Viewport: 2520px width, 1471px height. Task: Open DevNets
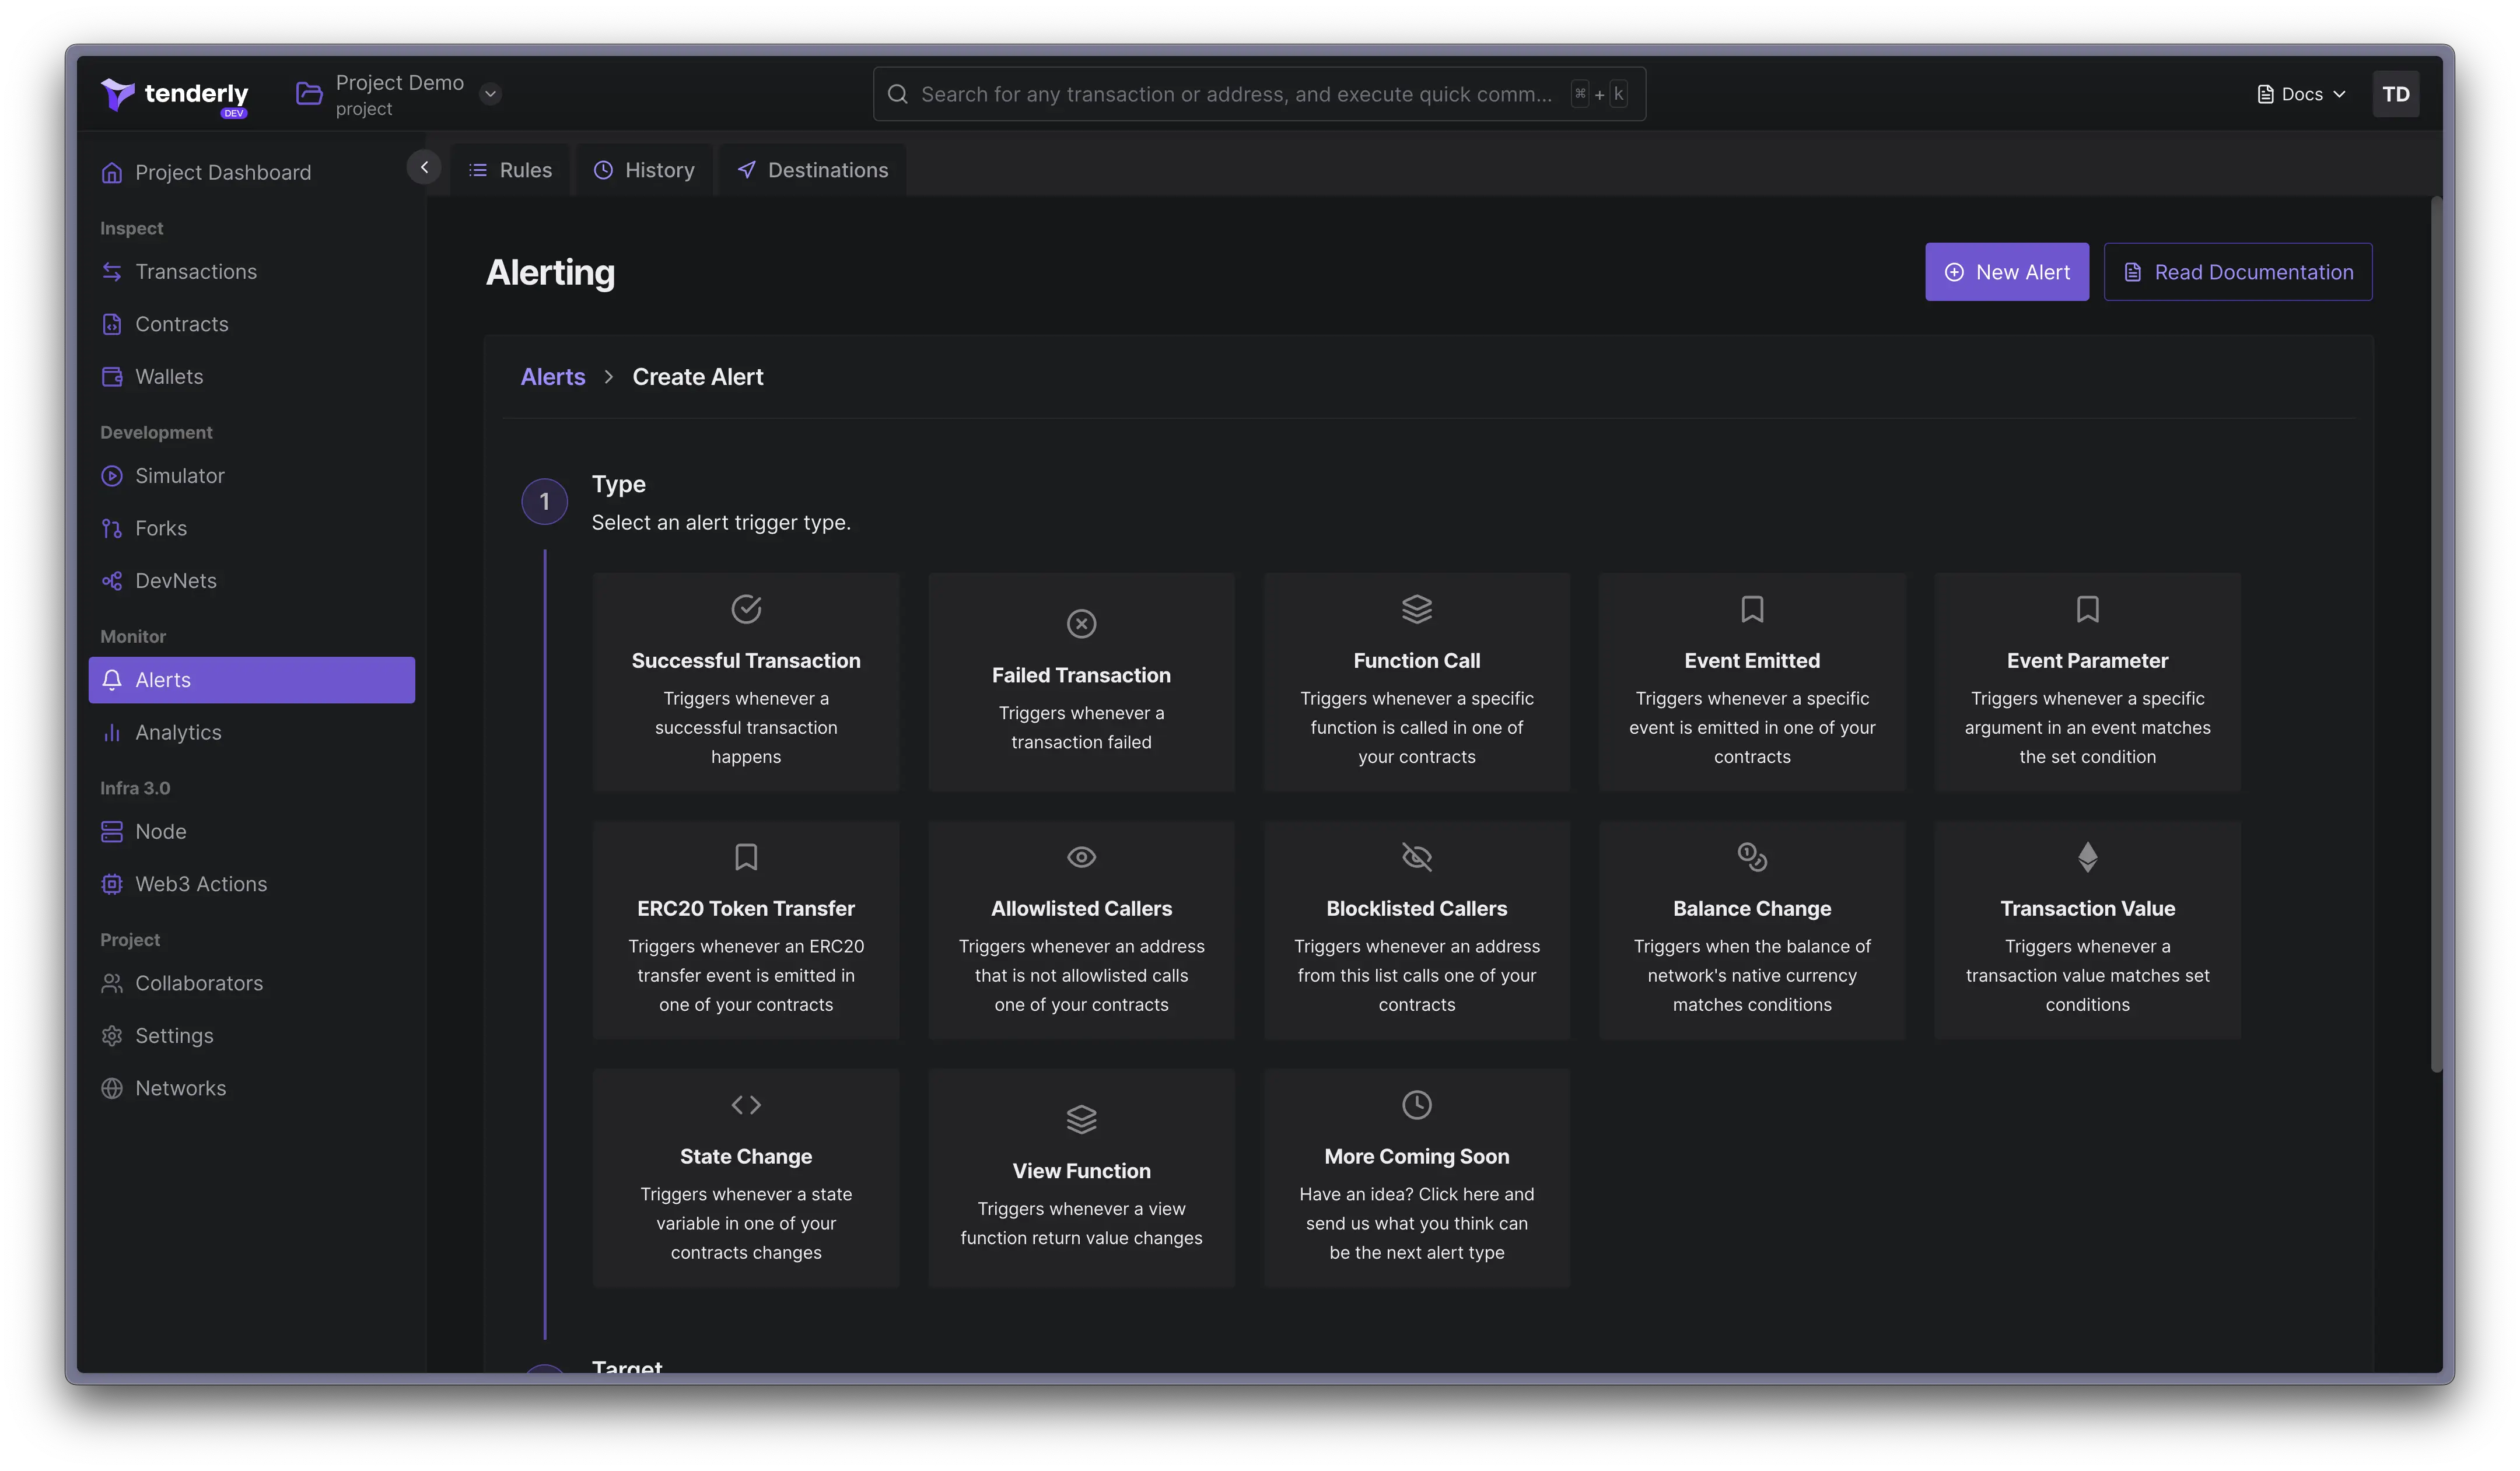click(159, 581)
